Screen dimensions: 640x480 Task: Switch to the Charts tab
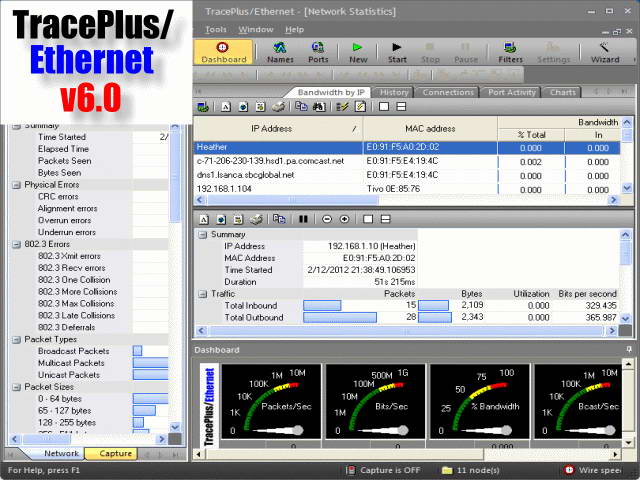(562, 93)
